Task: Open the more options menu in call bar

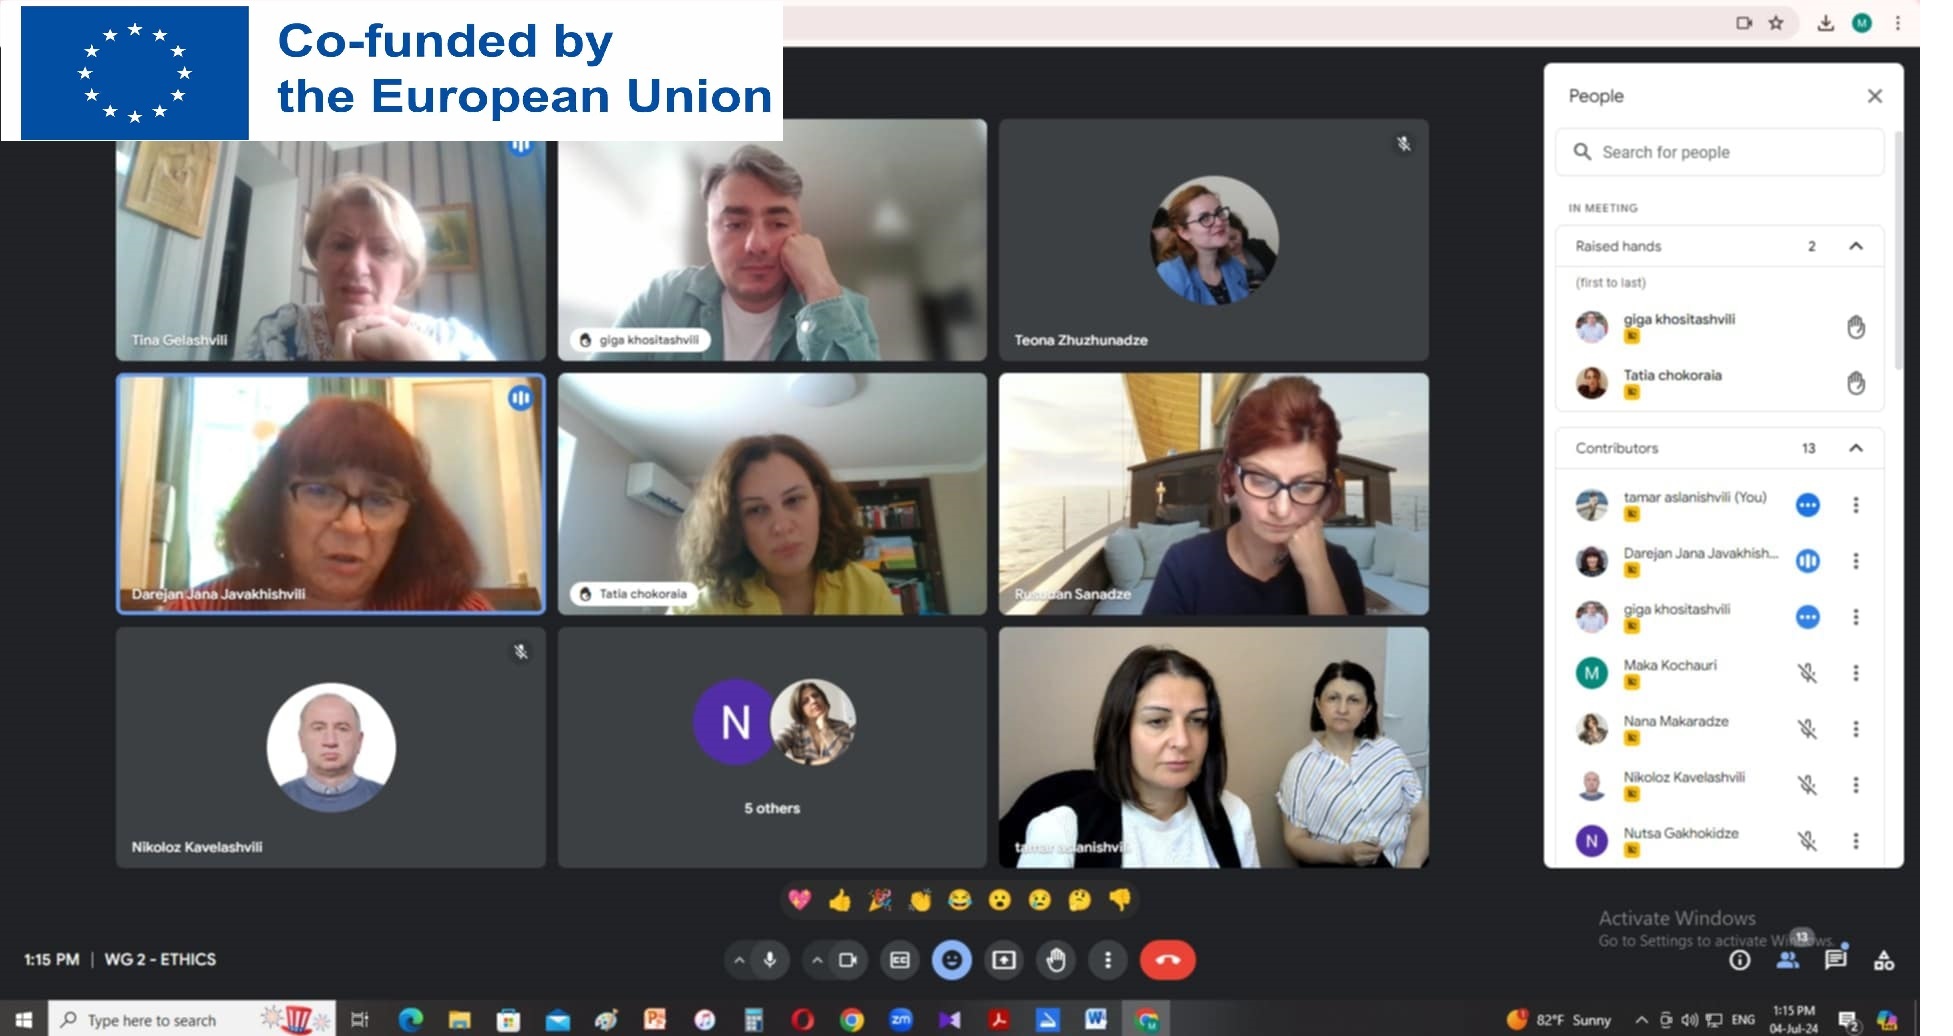Action: (1108, 960)
